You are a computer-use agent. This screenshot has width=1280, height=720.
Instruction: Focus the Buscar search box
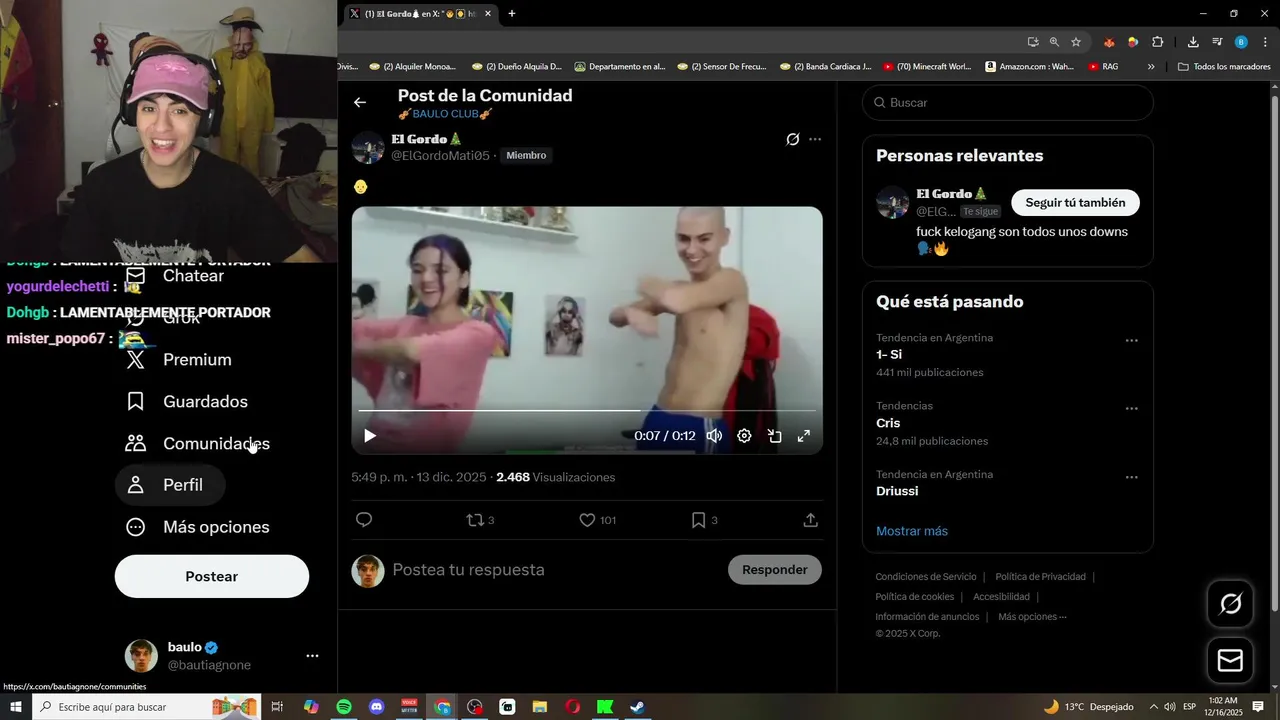pos(1008,103)
